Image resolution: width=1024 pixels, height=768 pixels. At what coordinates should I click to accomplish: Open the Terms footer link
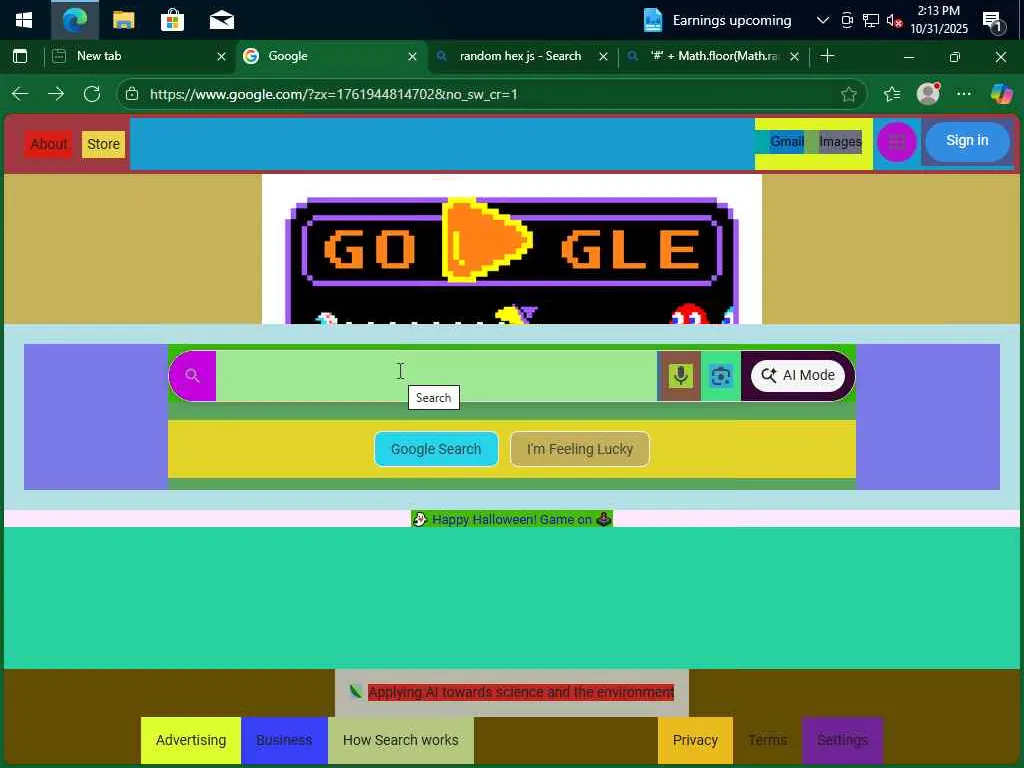[768, 741]
